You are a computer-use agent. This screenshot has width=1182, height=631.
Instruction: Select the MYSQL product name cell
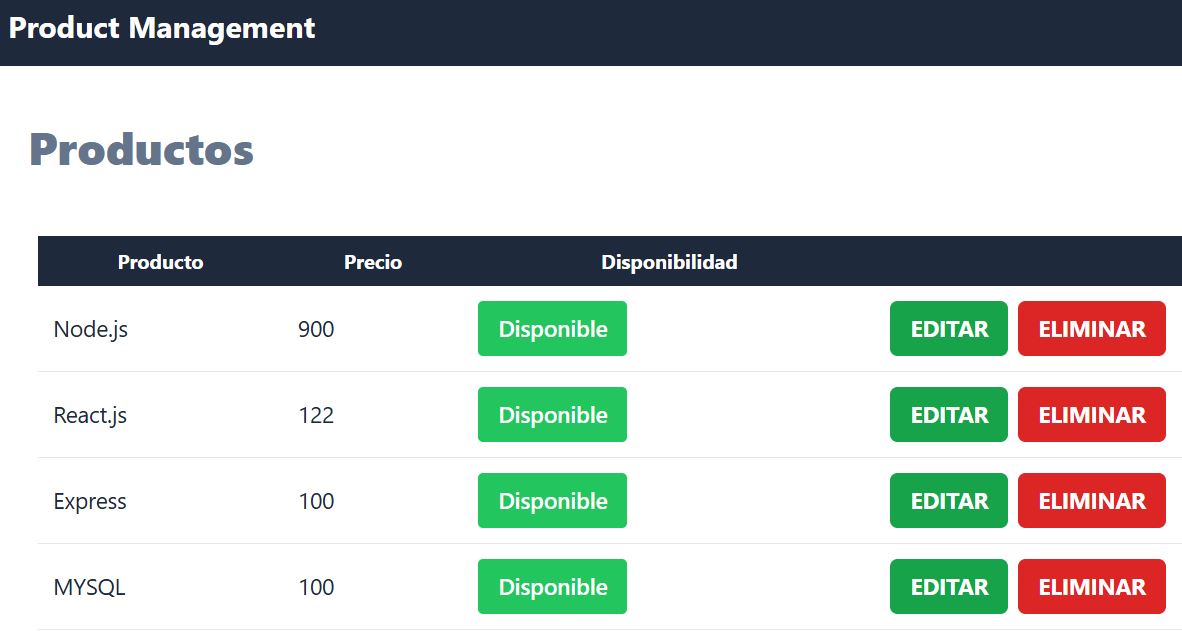[x=90, y=587]
